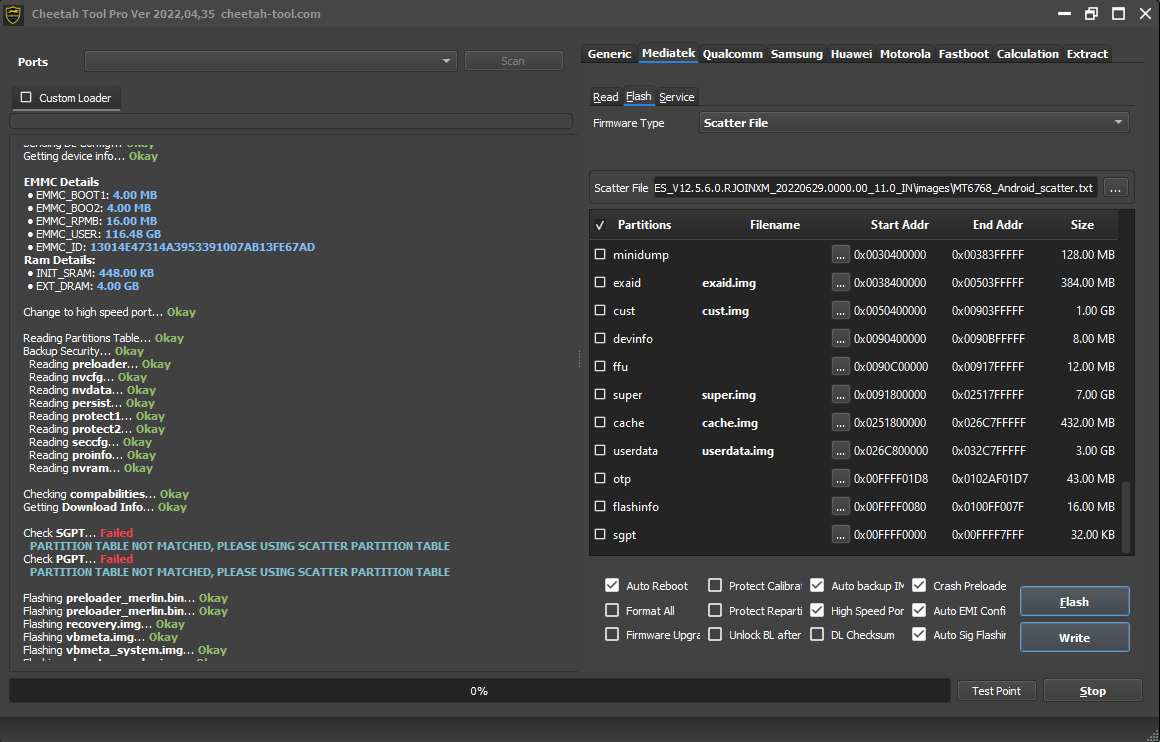1160x742 pixels.
Task: Enable Firmware Upgrade option
Action: 612,634
